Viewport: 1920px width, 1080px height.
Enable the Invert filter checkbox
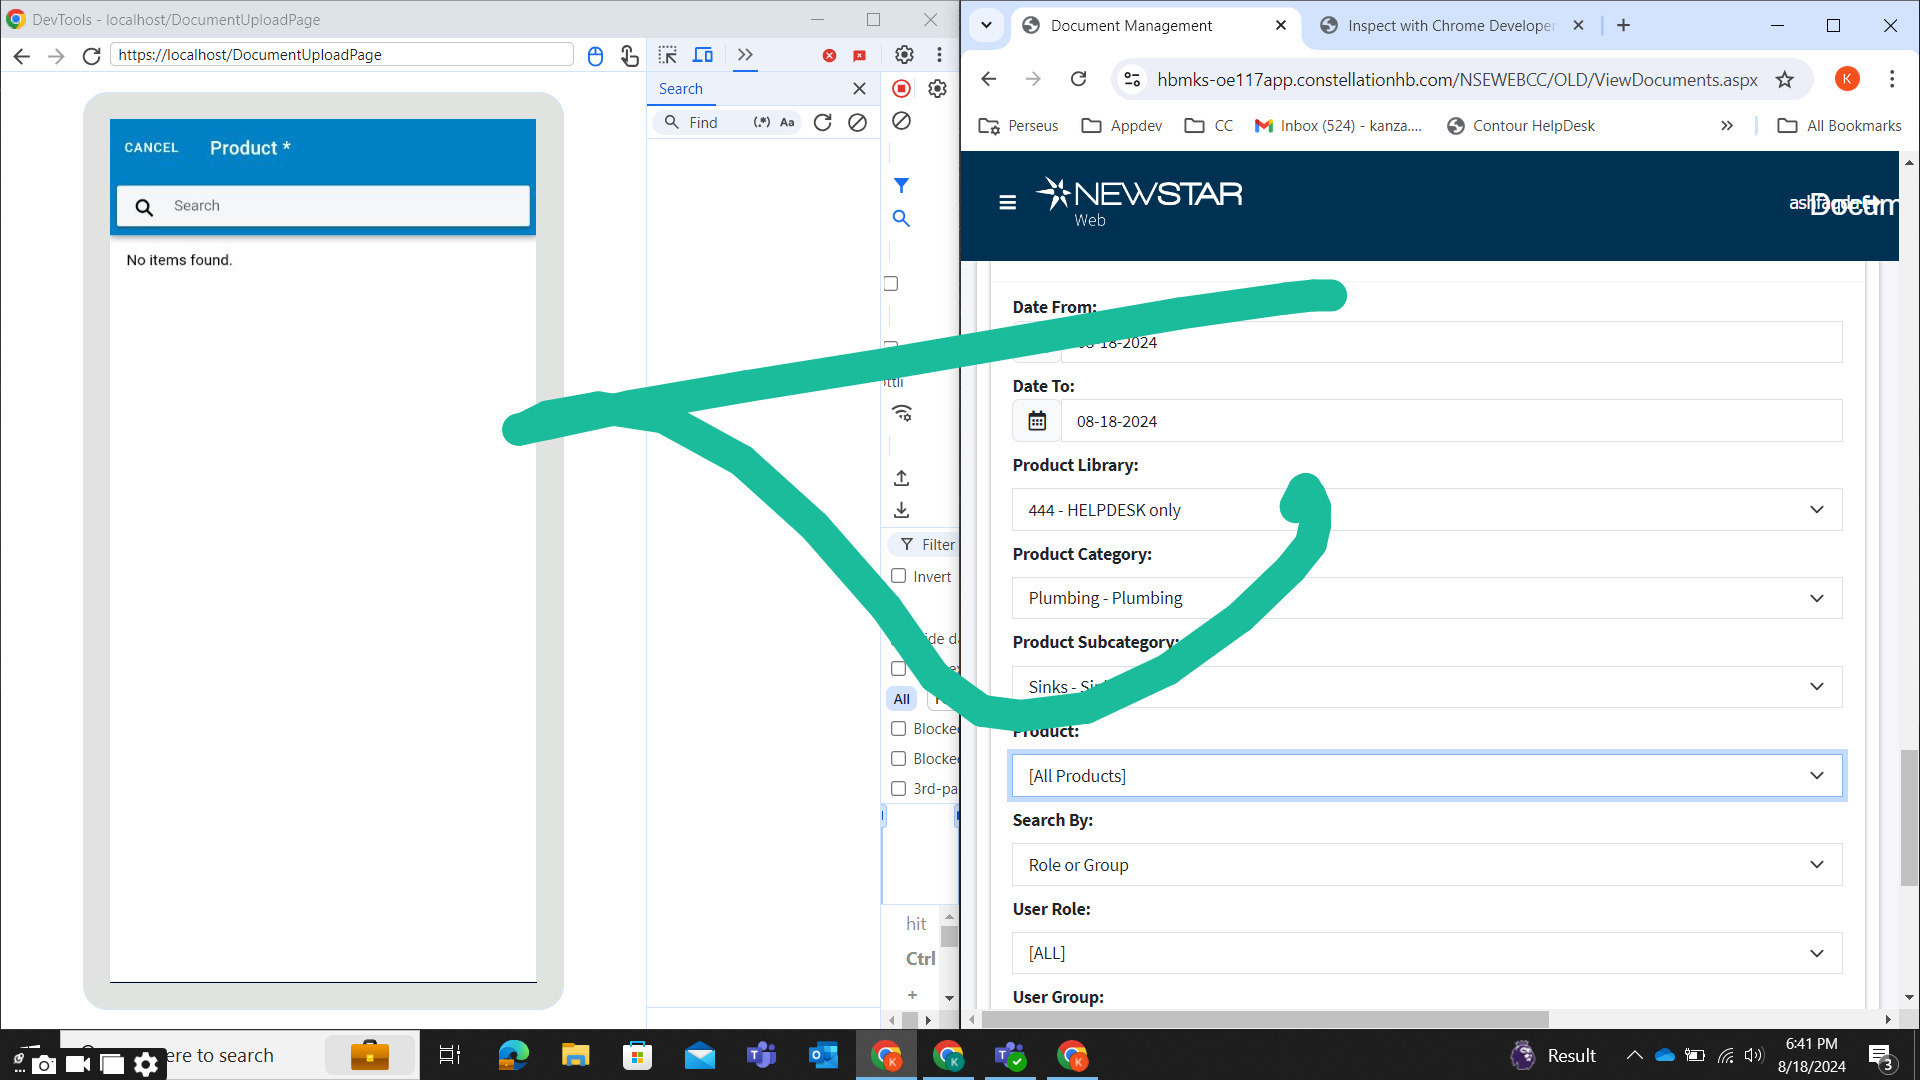(x=898, y=576)
